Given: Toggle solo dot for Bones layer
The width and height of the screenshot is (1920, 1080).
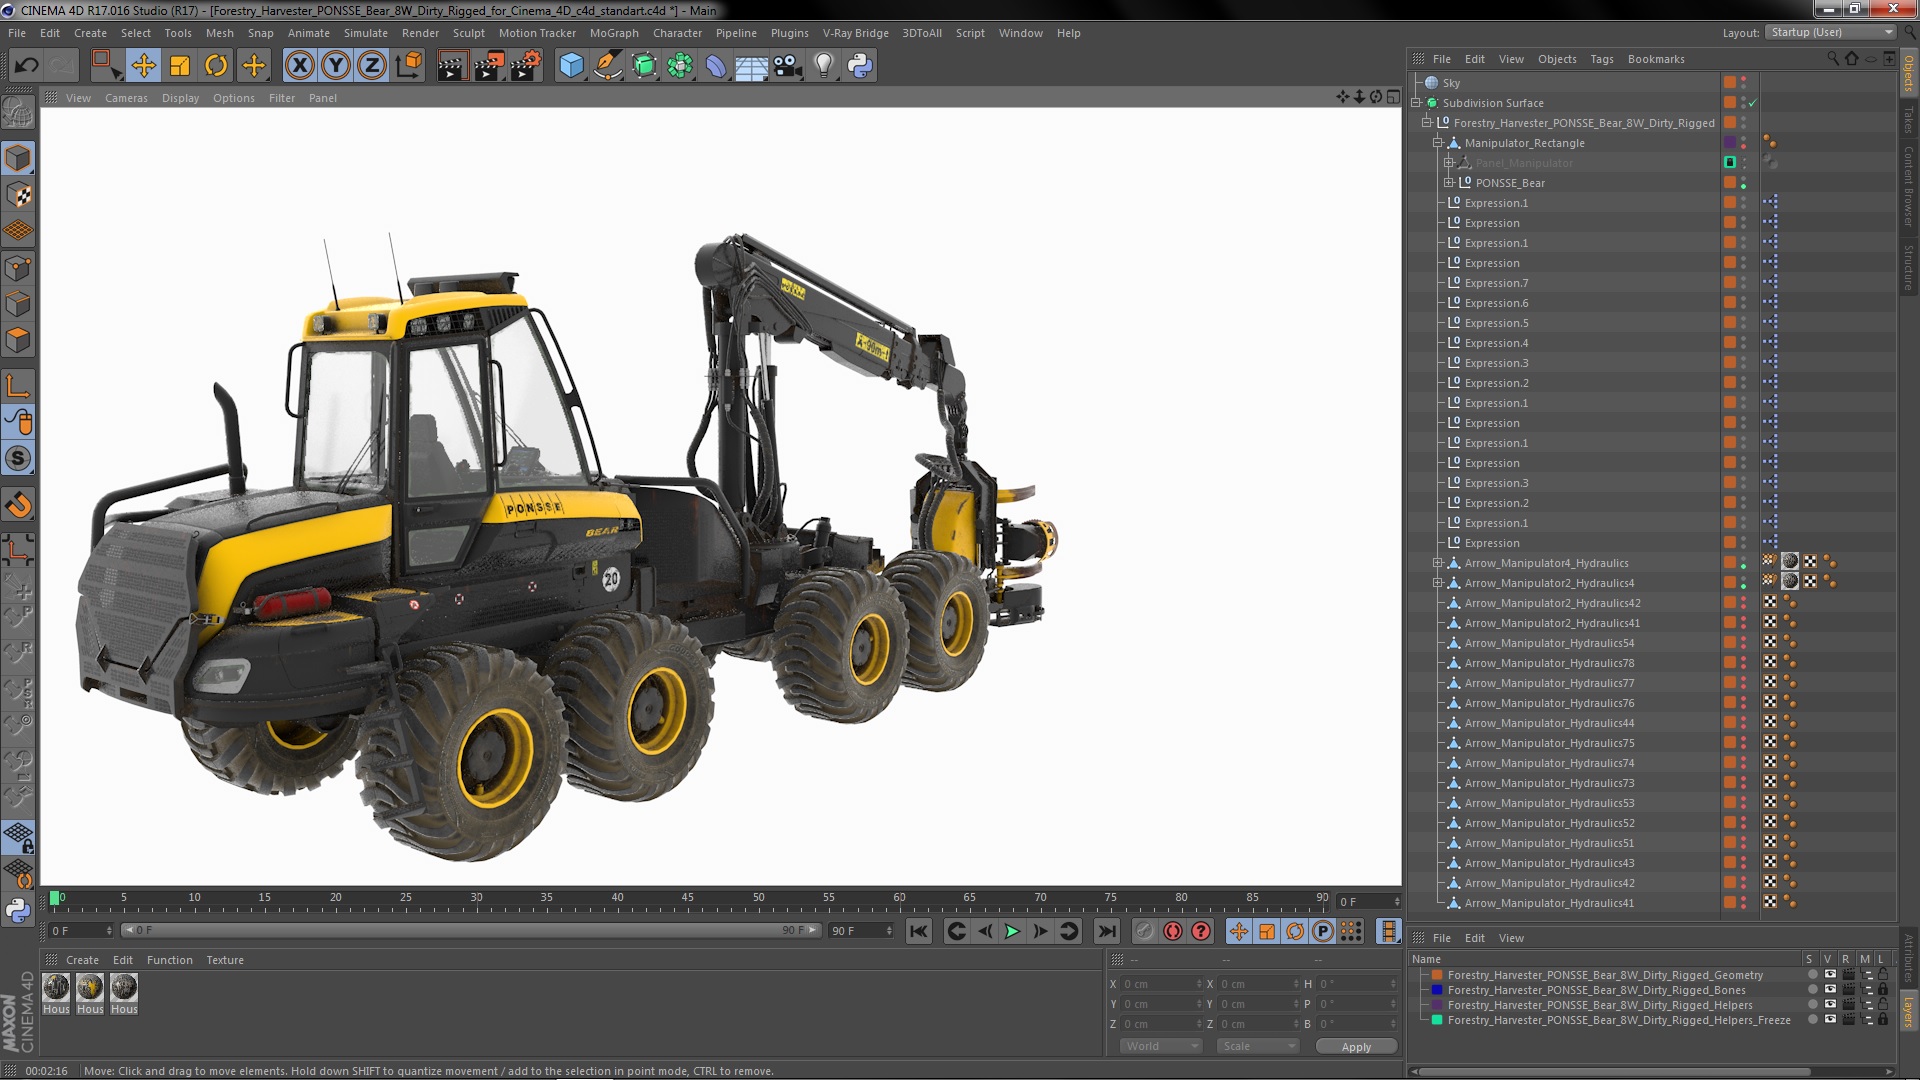Looking at the screenshot, I should [1812, 990].
